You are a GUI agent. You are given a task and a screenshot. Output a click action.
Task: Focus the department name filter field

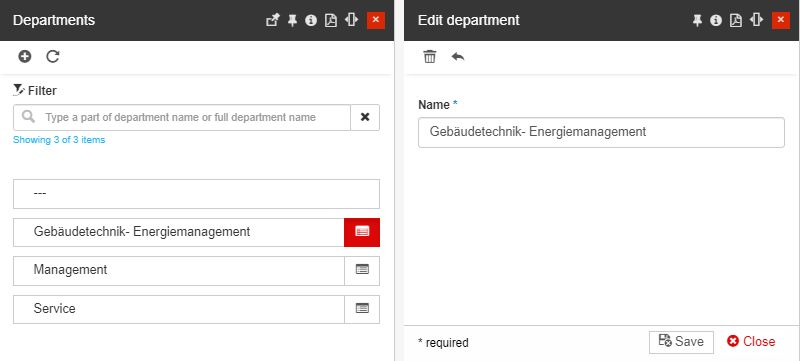click(182, 117)
